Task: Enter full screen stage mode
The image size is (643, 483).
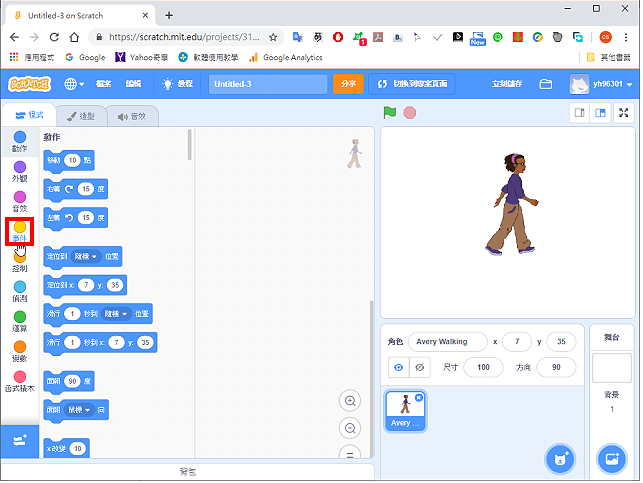Action: point(624,113)
